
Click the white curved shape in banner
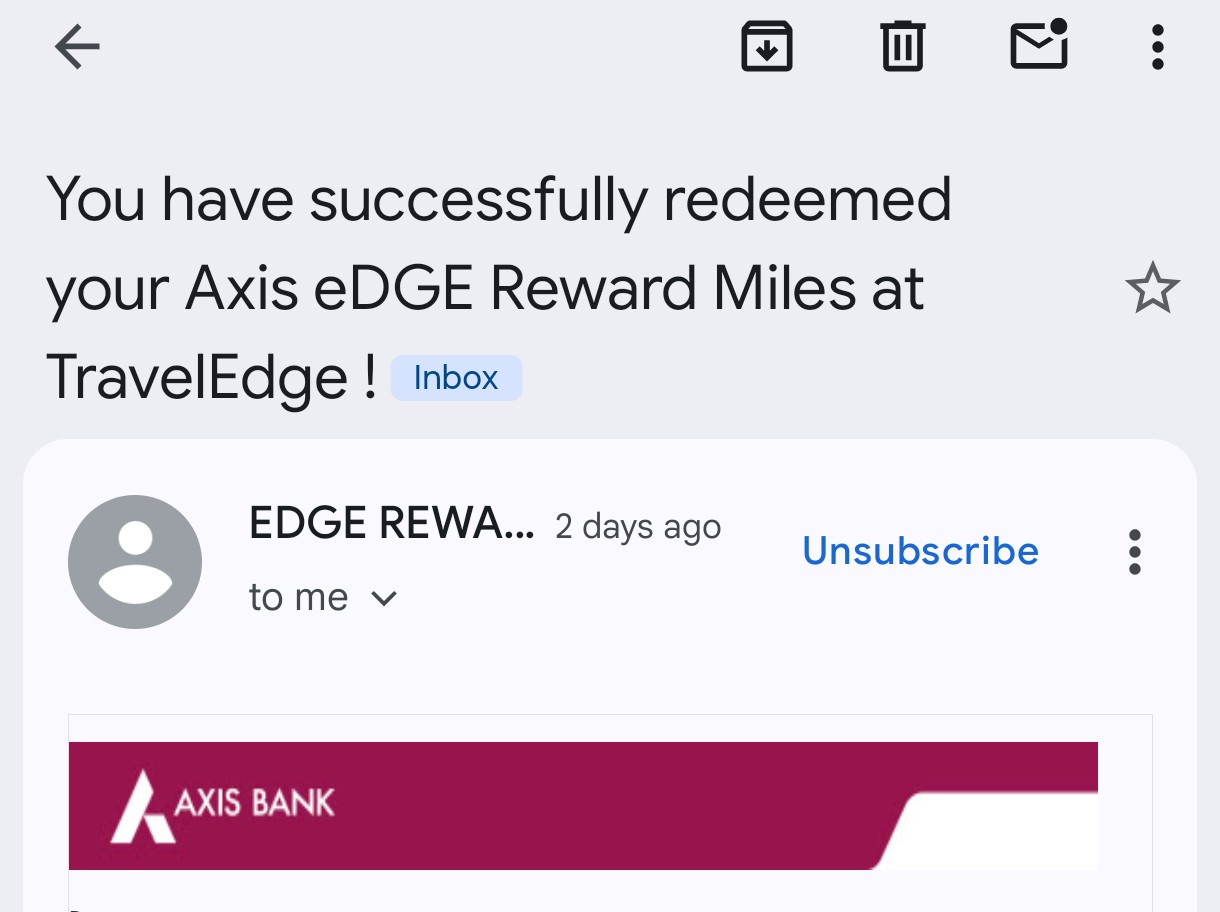point(990,830)
